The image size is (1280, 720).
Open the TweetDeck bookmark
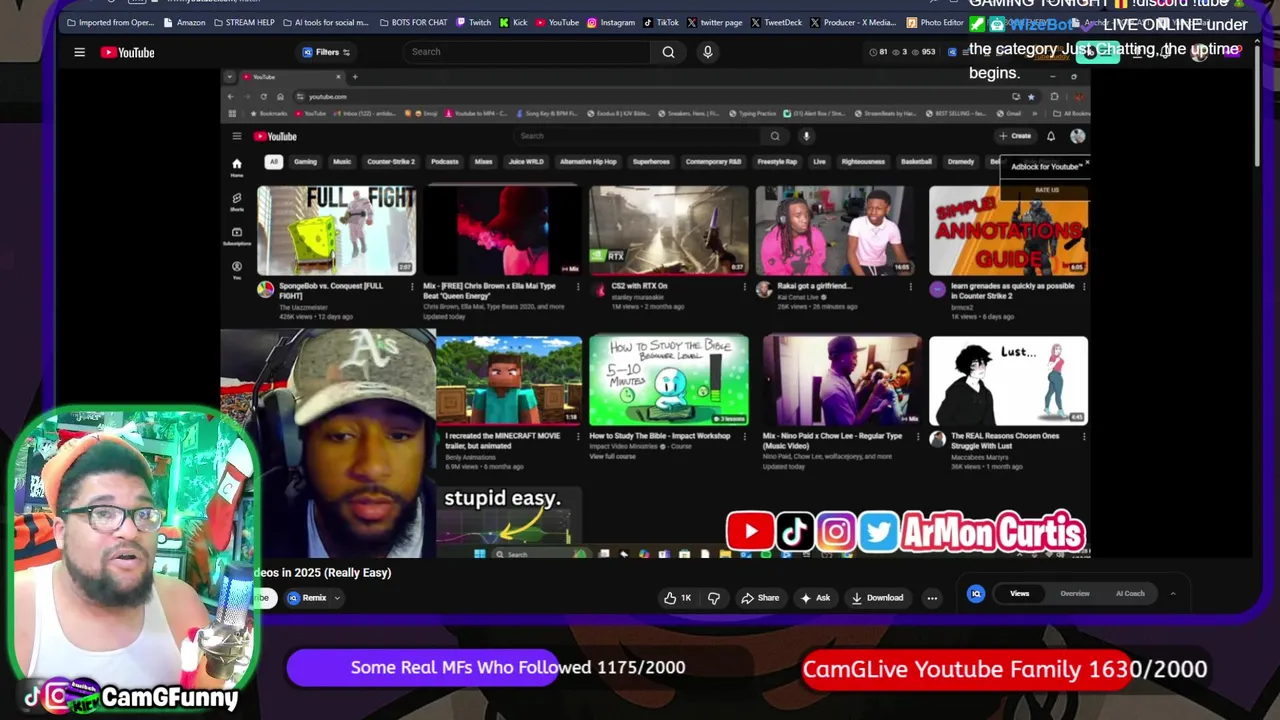776,22
